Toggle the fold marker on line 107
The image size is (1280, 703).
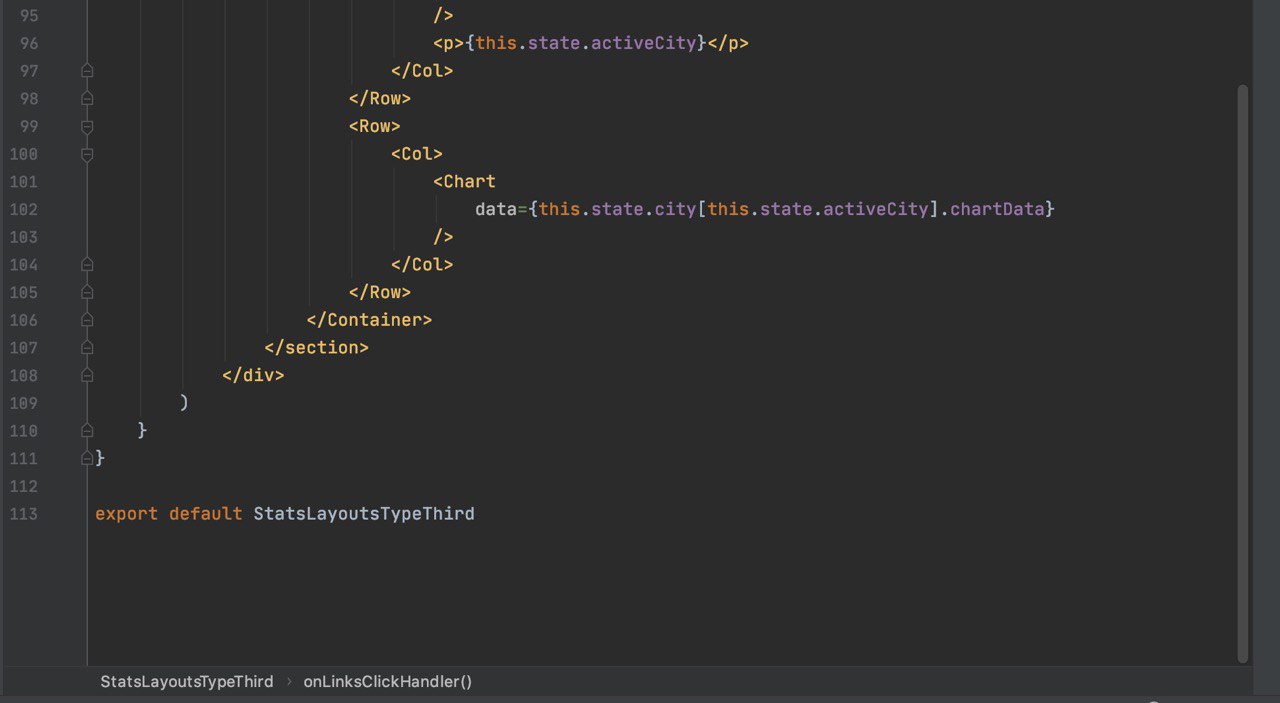point(87,348)
